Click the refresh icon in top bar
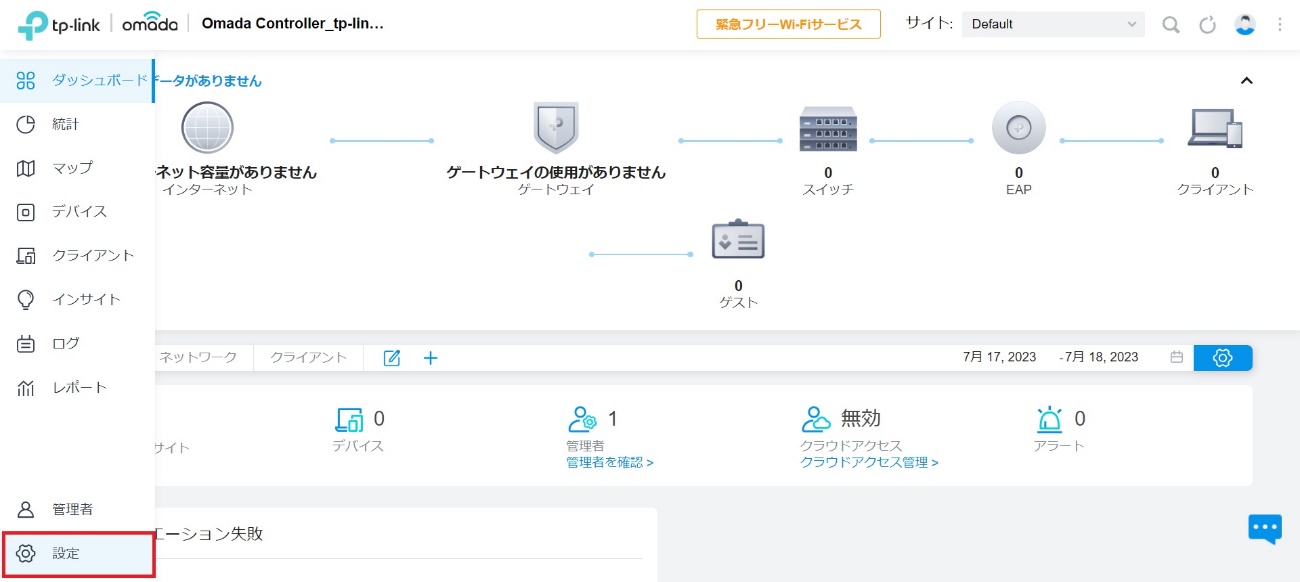The width and height of the screenshot is (1300, 582). click(1207, 25)
